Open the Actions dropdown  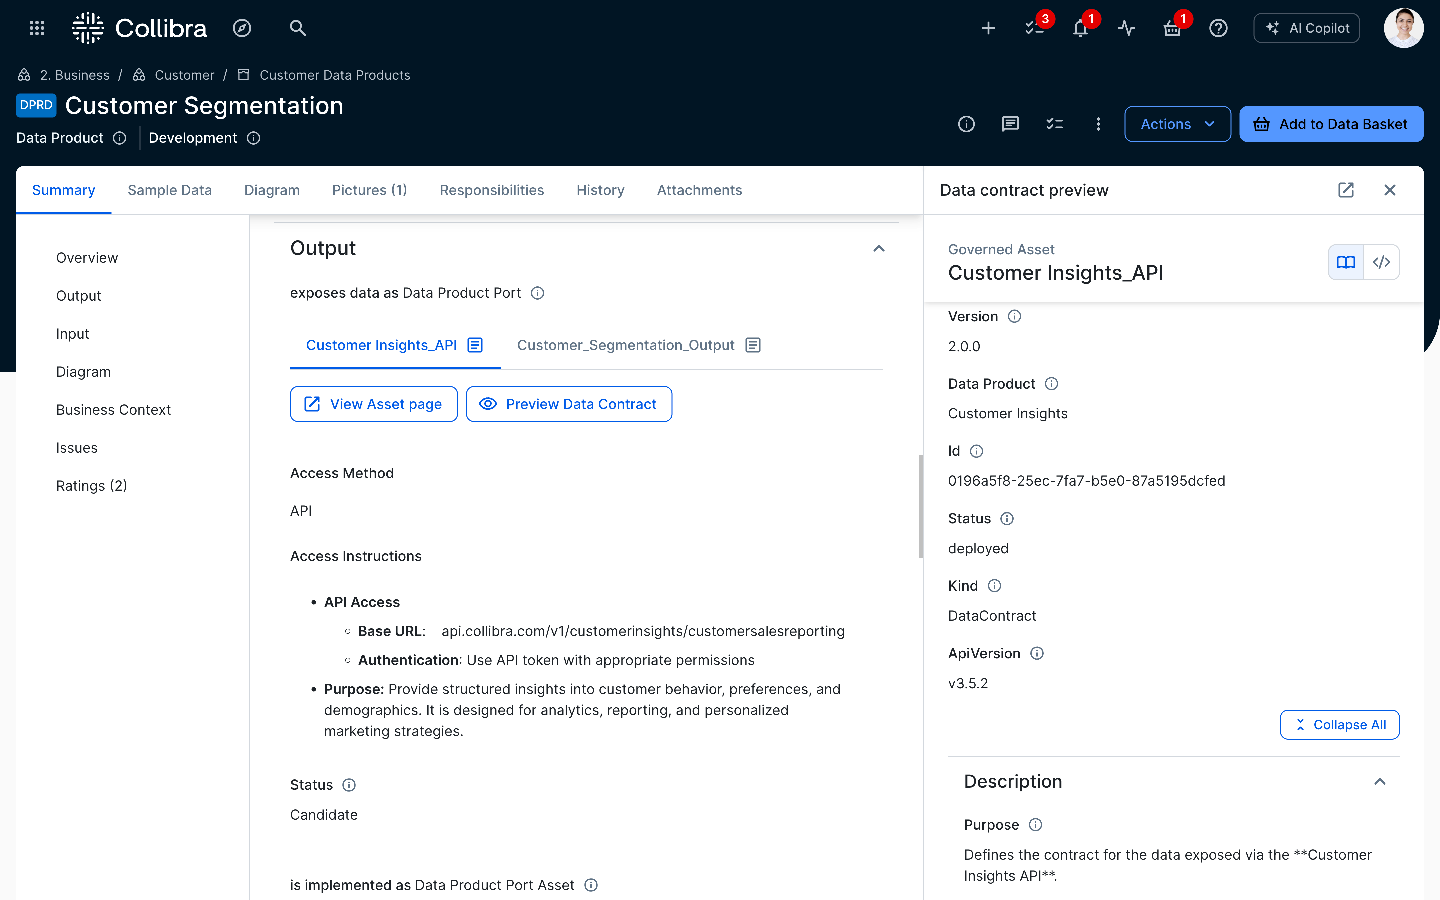tap(1177, 123)
